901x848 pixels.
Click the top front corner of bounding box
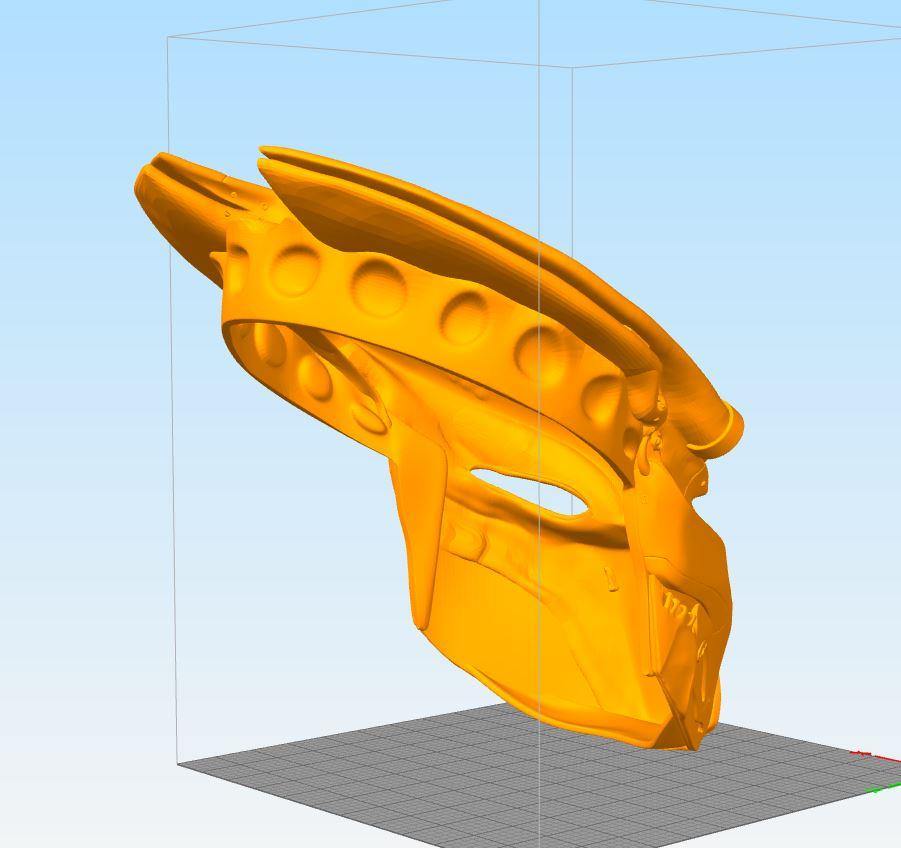572,68
